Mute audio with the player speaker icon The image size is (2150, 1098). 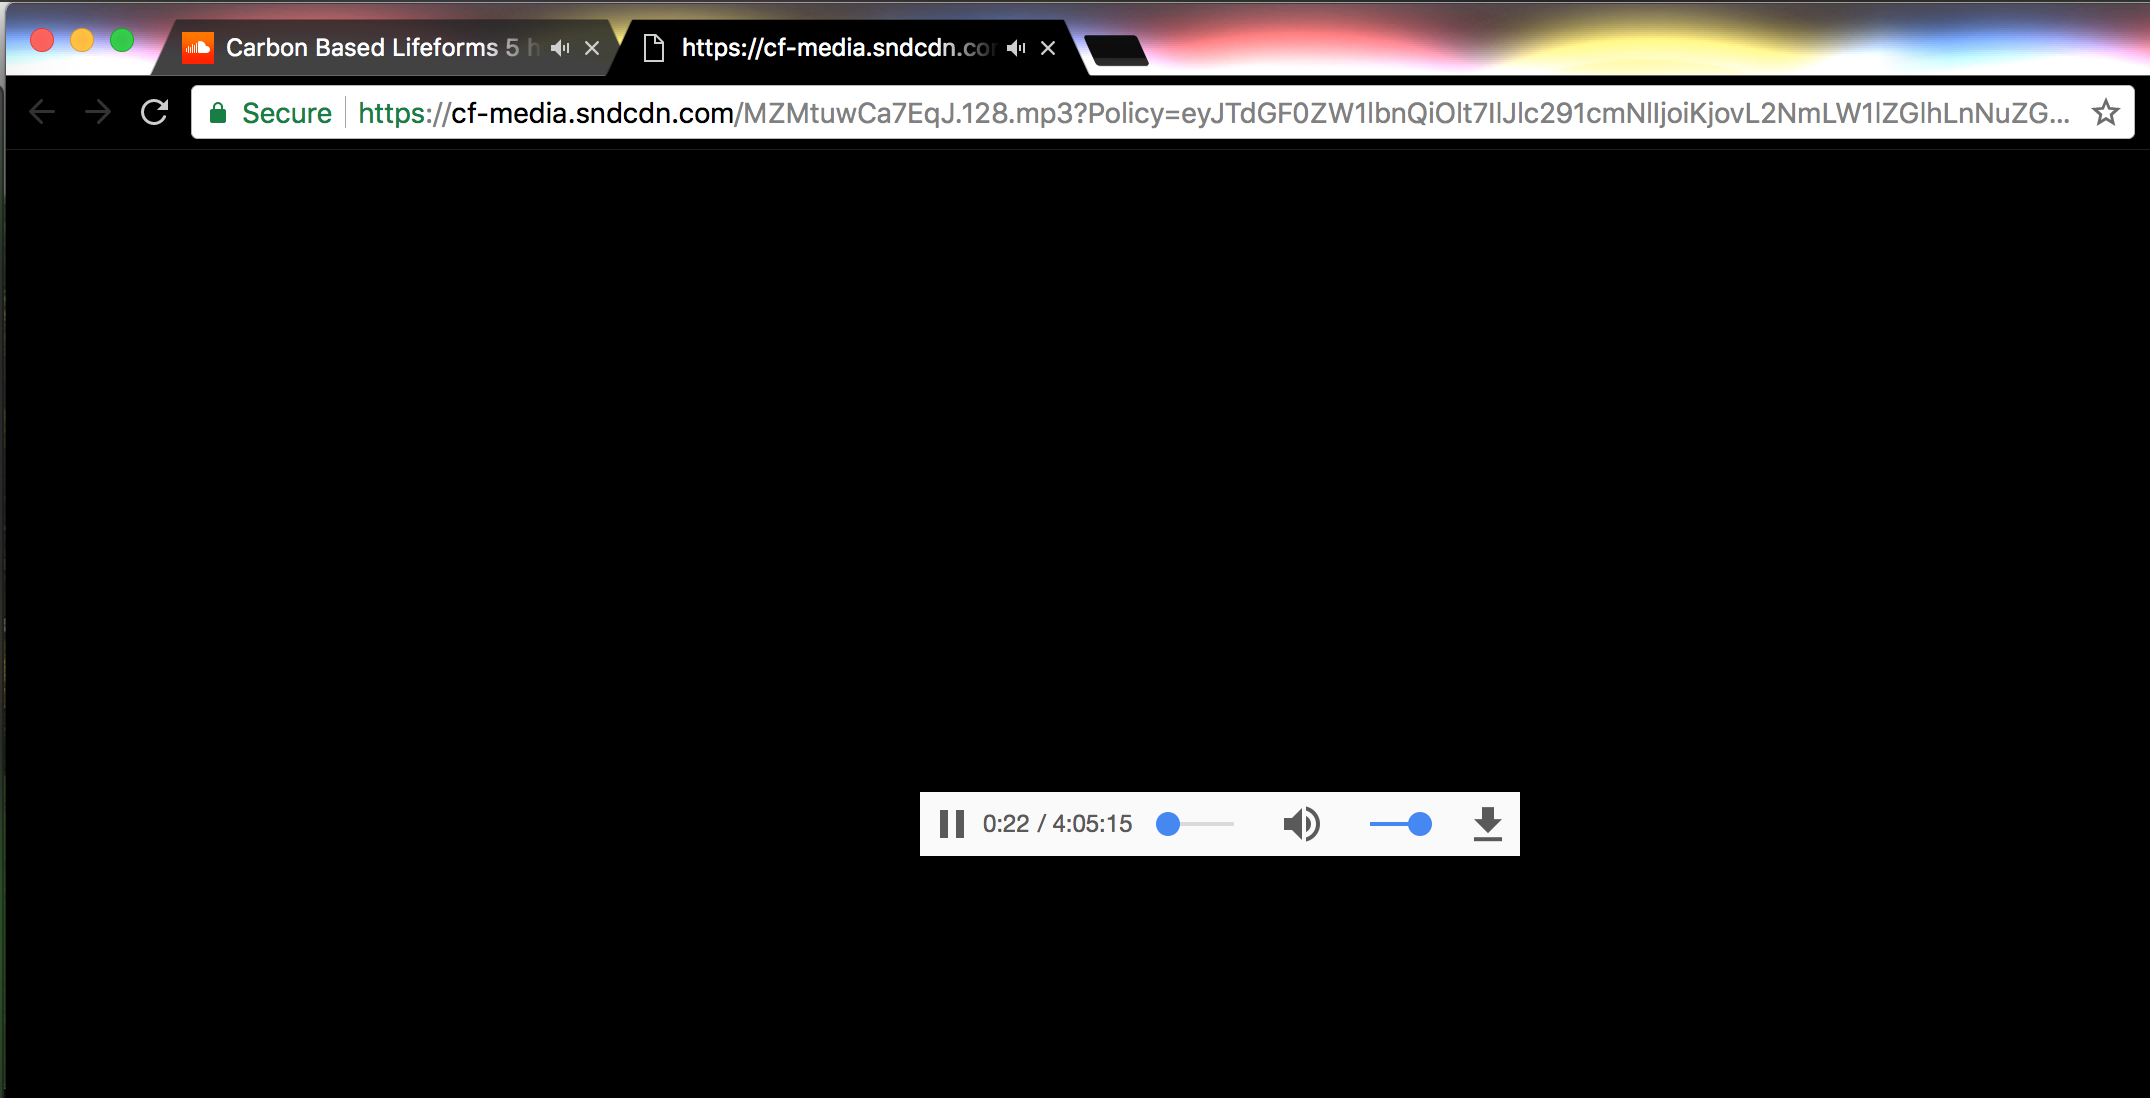pyautogui.click(x=1301, y=824)
